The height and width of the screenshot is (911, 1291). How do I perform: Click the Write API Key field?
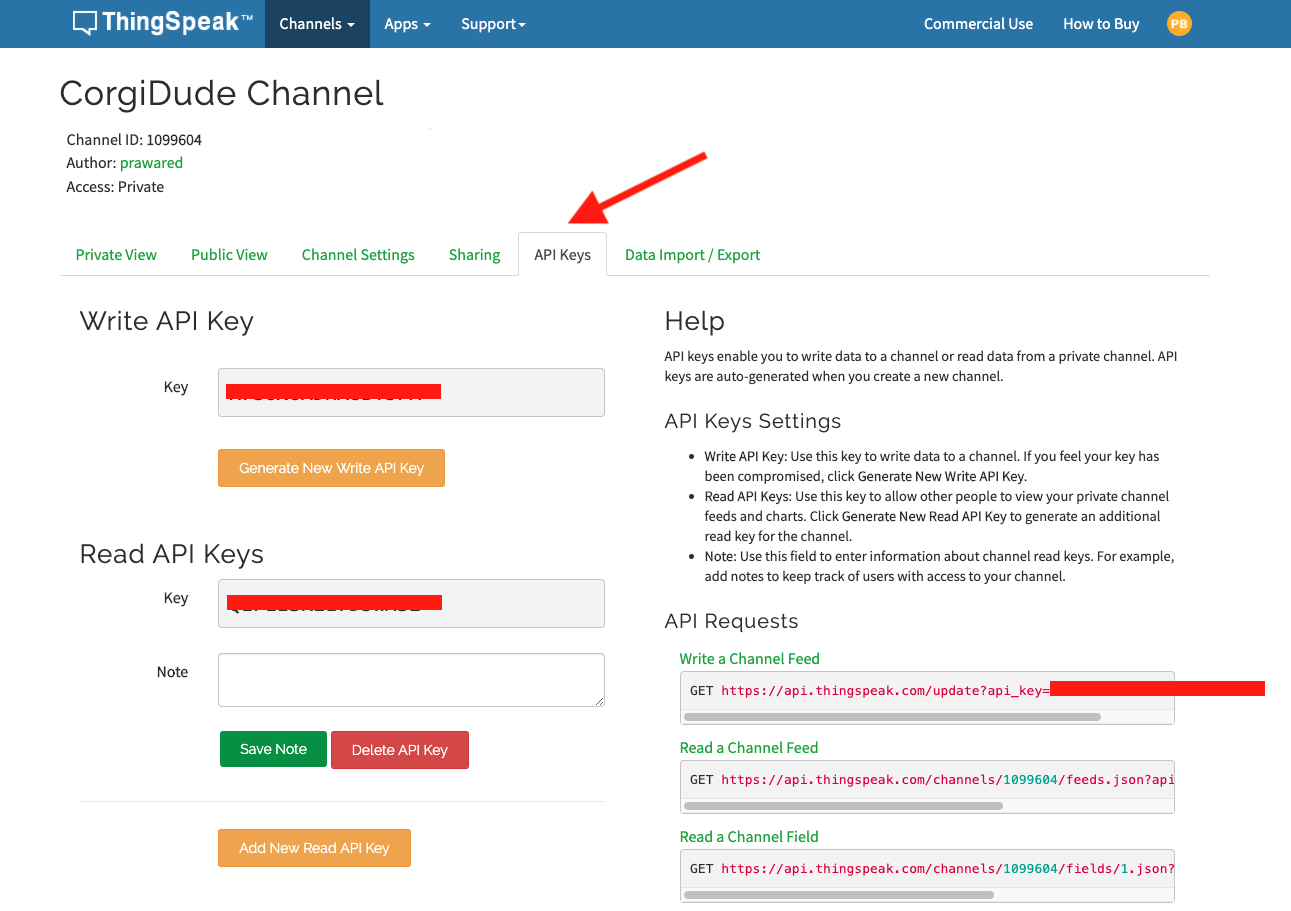pyautogui.click(x=411, y=392)
